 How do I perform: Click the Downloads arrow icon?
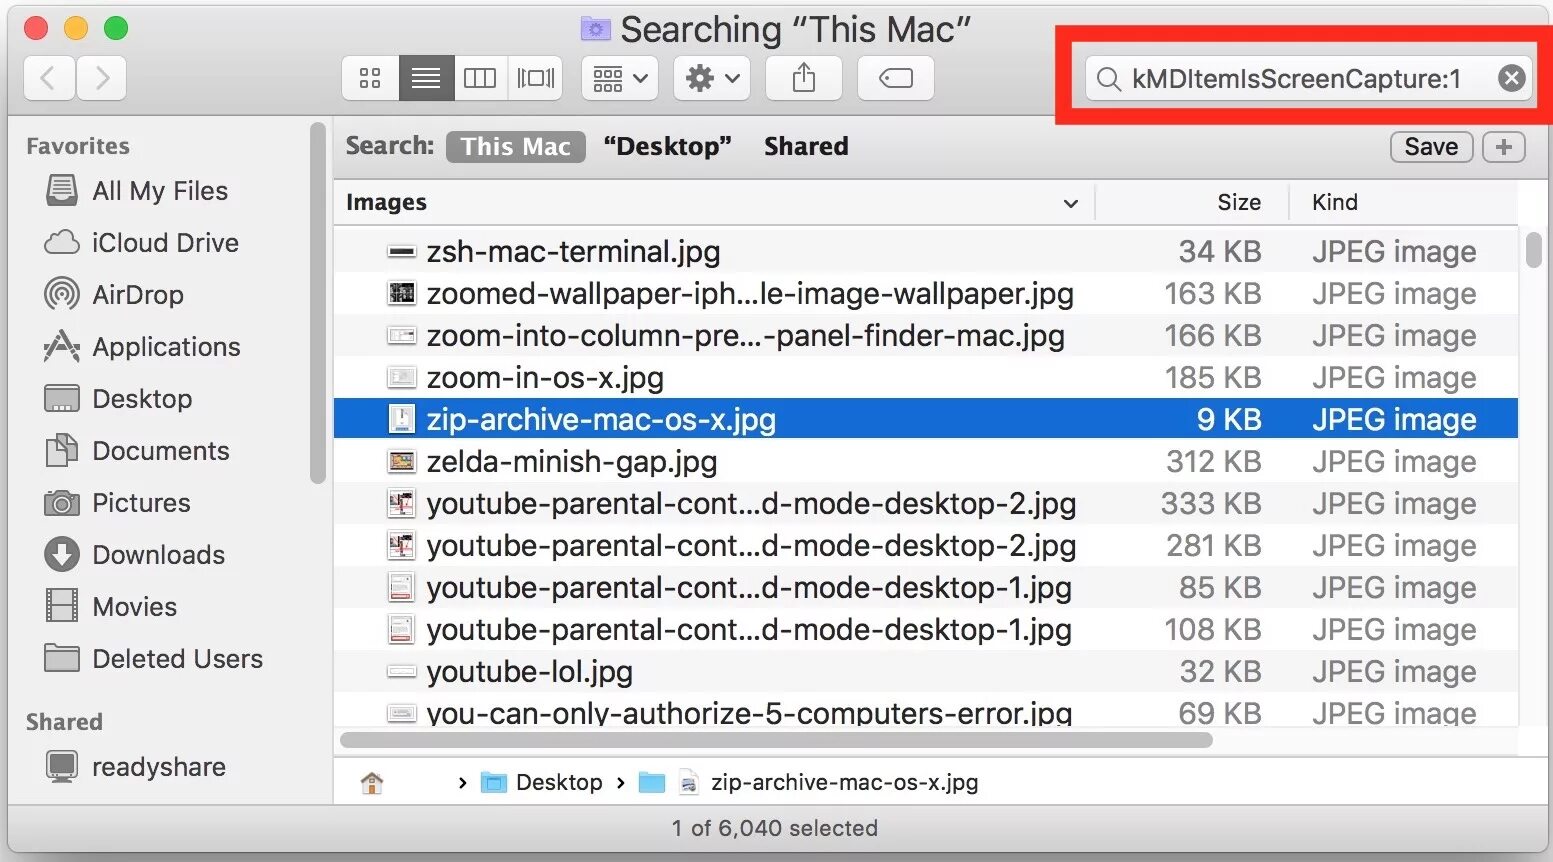[x=62, y=554]
